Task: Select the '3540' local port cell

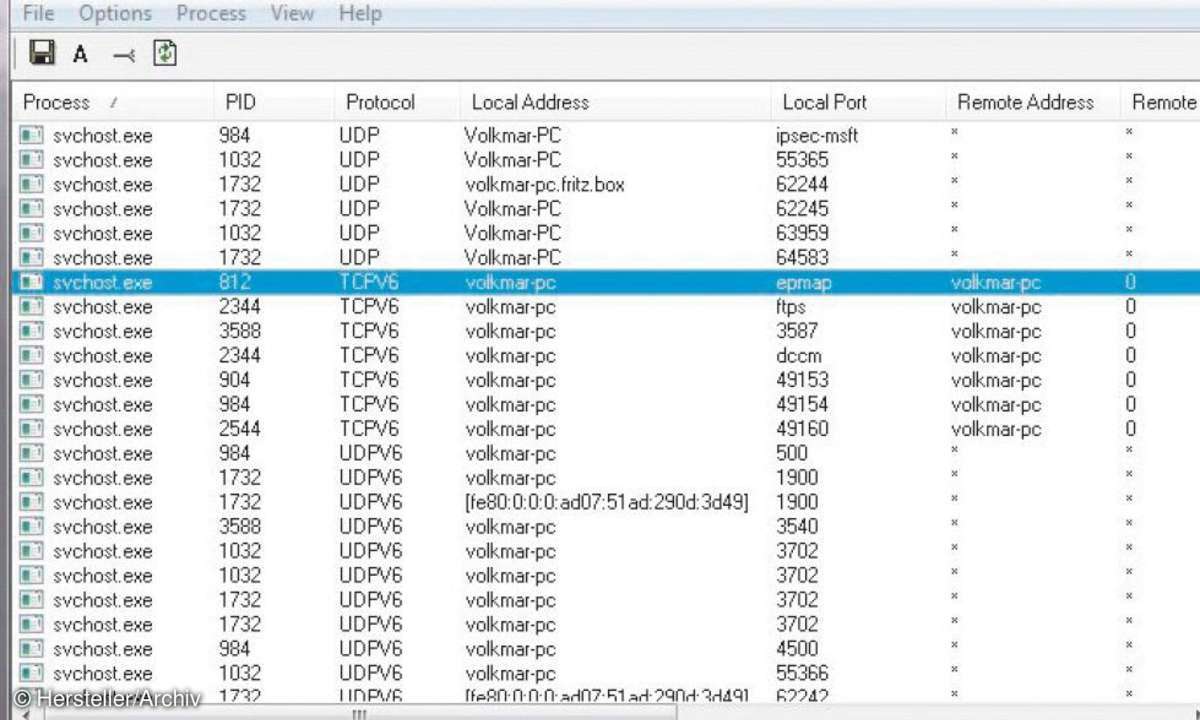Action: tap(797, 526)
